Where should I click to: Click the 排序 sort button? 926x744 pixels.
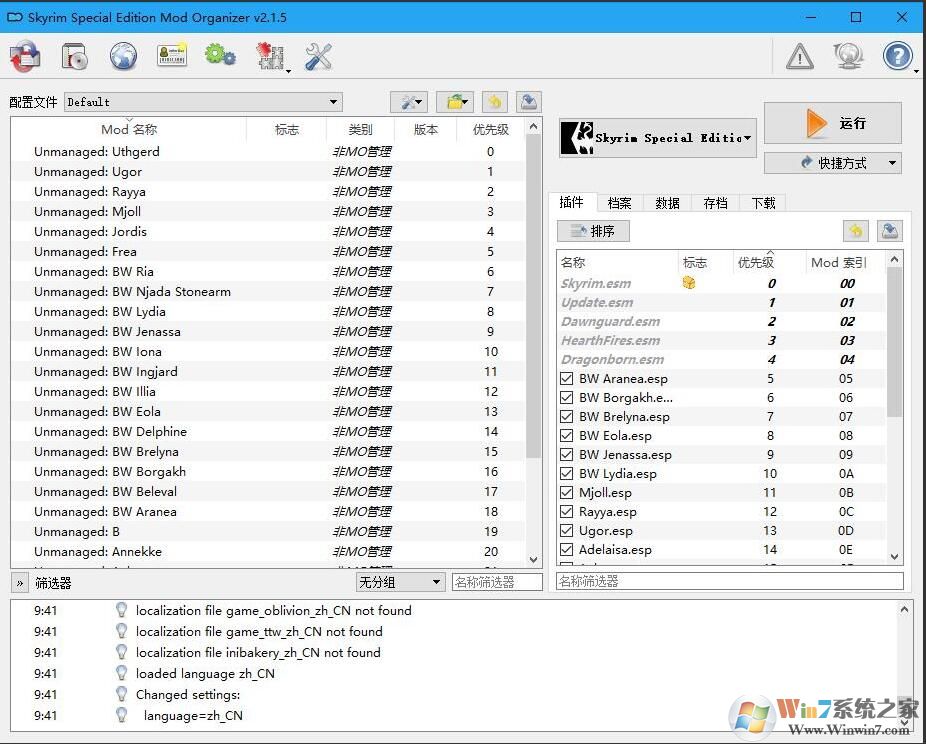pyautogui.click(x=593, y=231)
